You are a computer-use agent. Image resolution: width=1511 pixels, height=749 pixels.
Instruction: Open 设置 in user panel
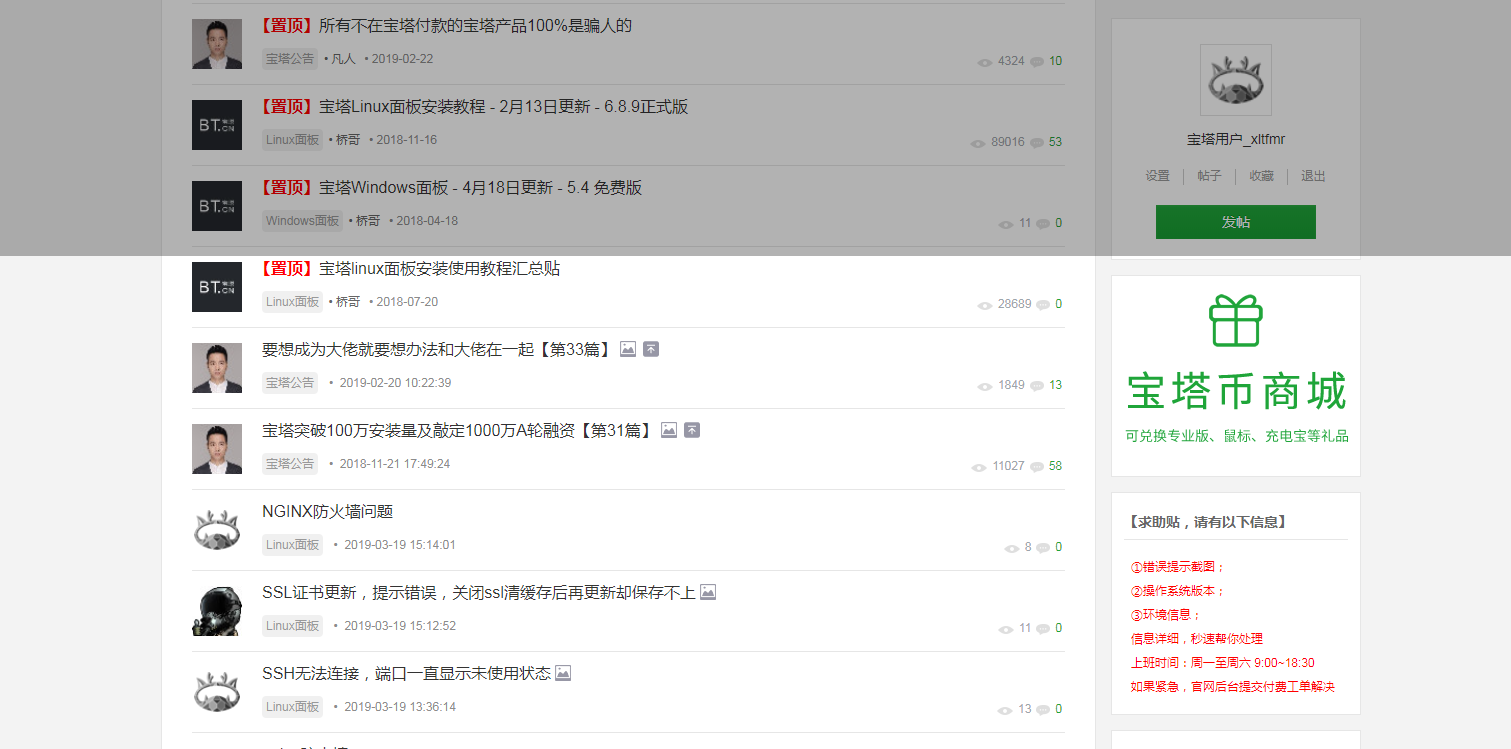tap(1157, 176)
